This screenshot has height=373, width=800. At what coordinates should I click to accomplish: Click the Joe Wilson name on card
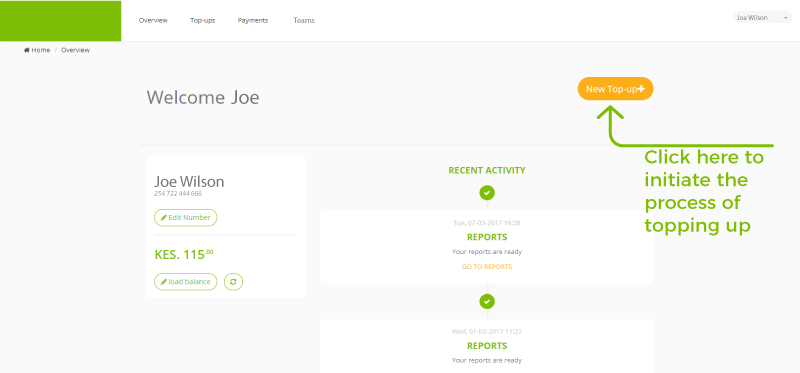pyautogui.click(x=189, y=182)
